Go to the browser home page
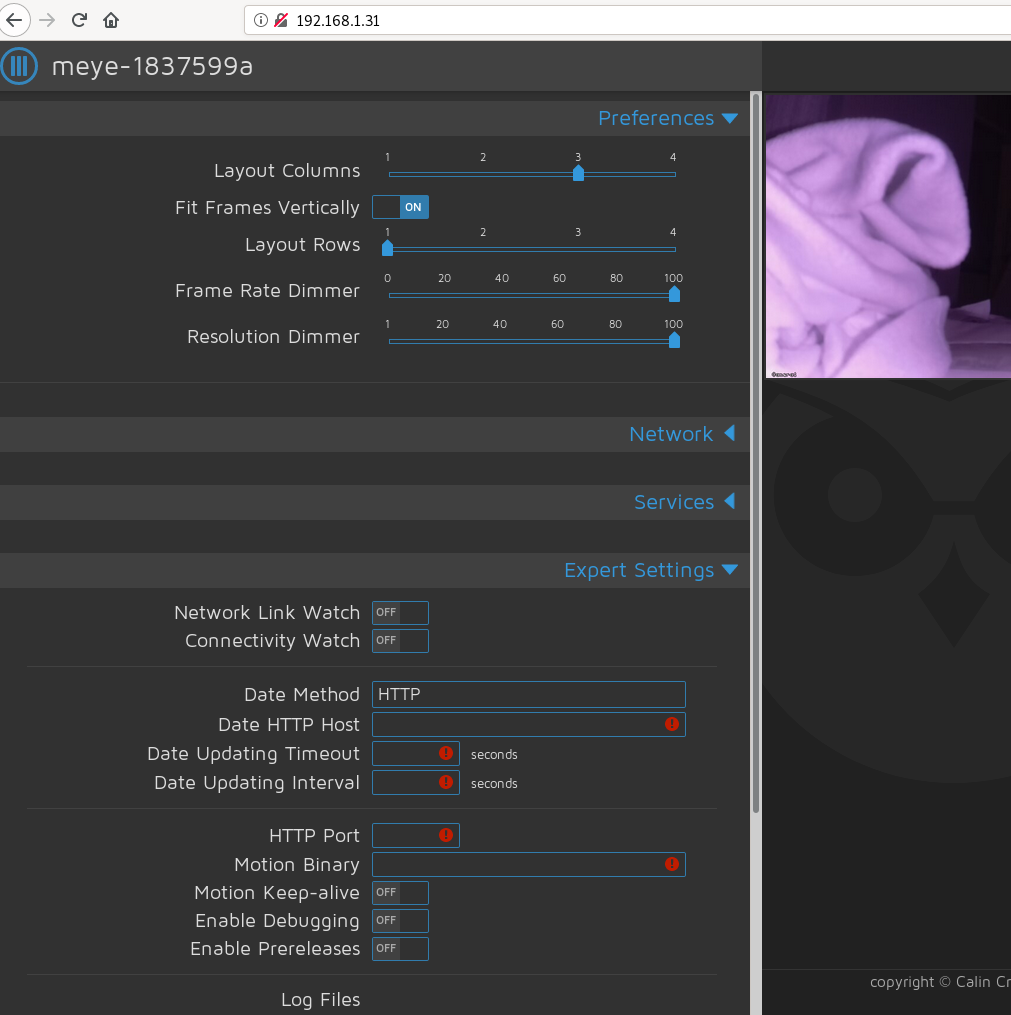Screen dimensions: 1011x1015 pos(111,21)
